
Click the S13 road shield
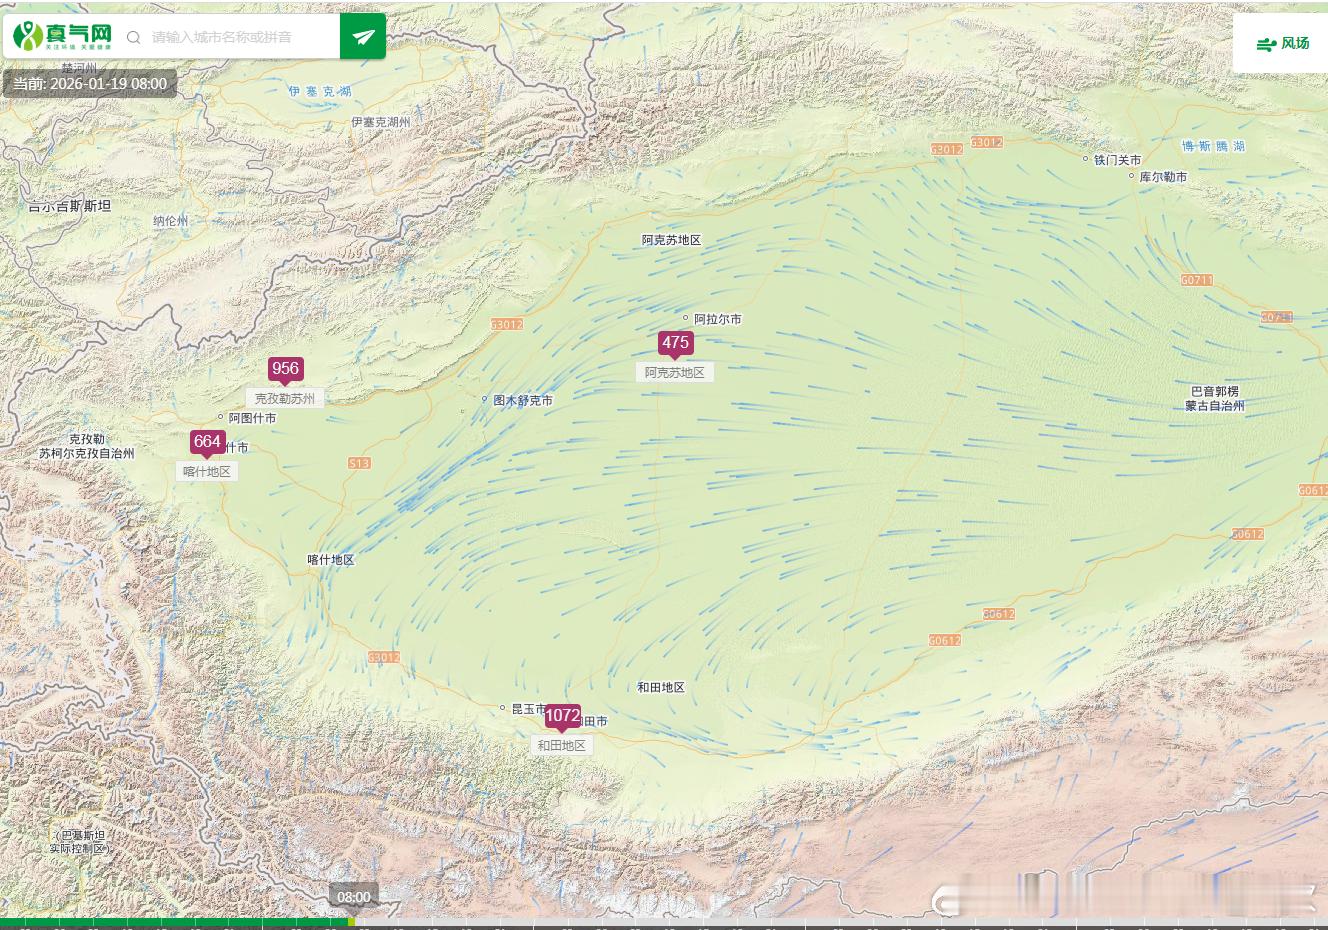click(x=359, y=463)
